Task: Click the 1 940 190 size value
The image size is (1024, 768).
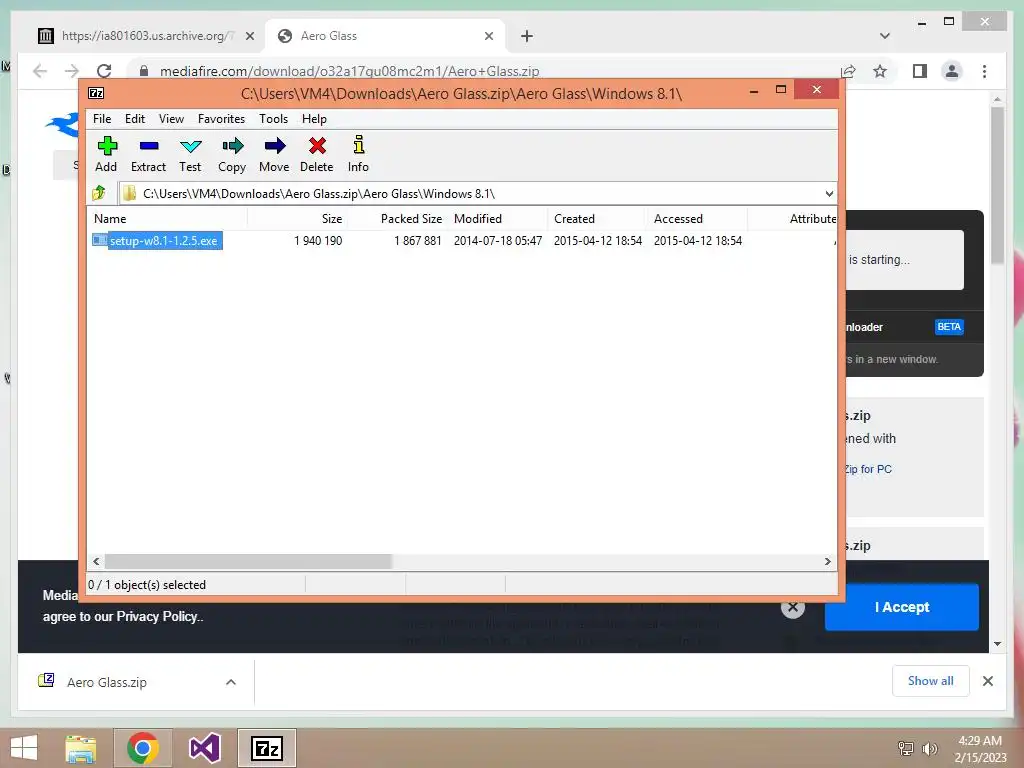Action: click(x=318, y=240)
